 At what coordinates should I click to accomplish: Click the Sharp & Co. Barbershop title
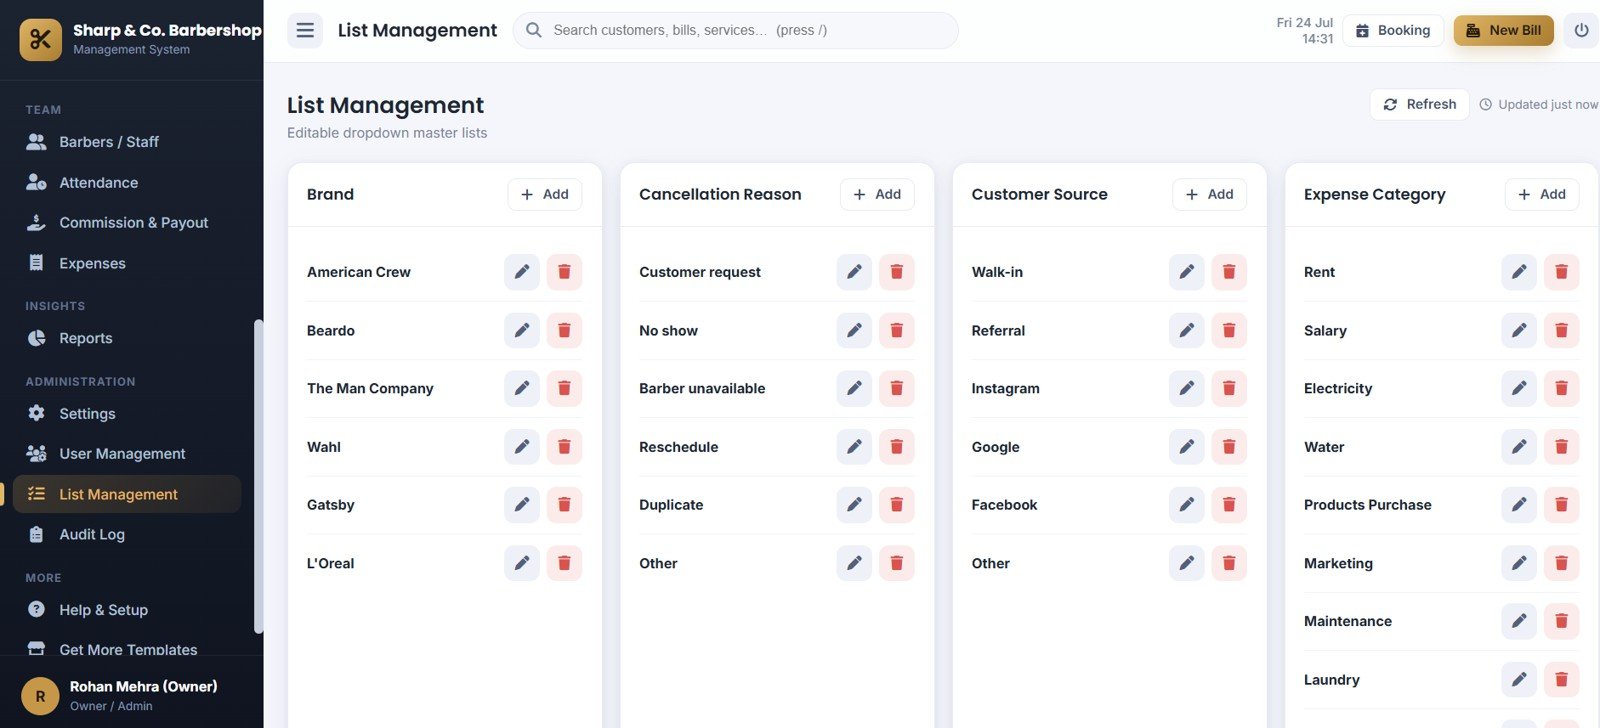(167, 30)
